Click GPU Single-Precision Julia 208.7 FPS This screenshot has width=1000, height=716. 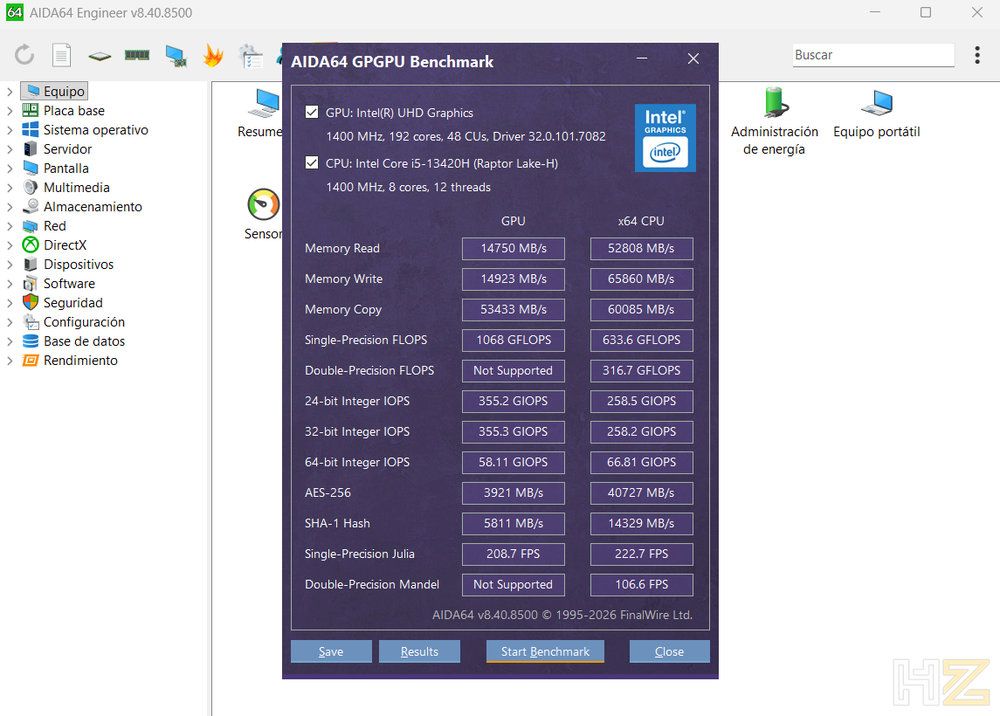click(513, 554)
